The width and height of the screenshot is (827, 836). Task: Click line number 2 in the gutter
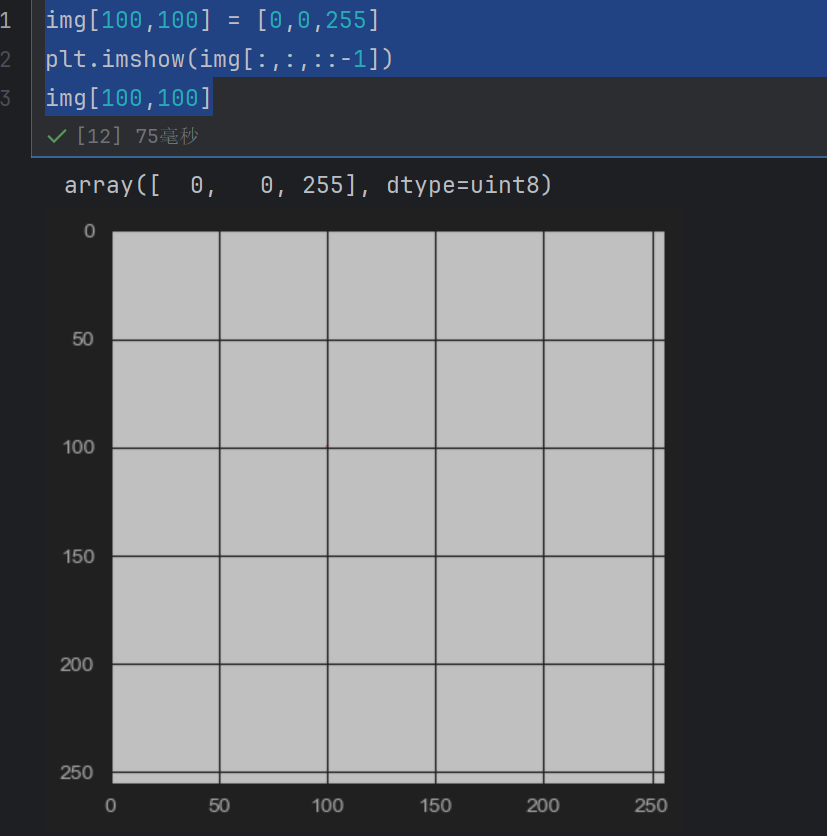[5, 59]
